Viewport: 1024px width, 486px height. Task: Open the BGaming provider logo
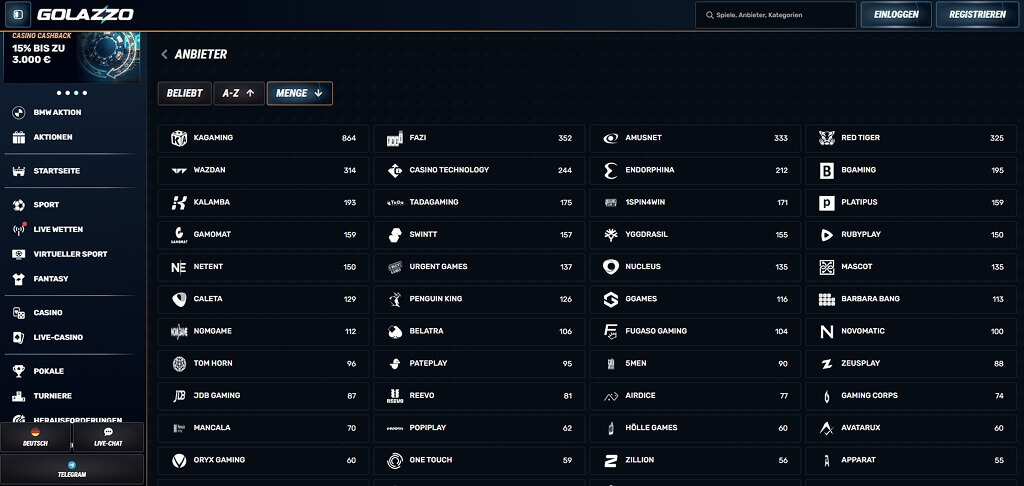coord(827,170)
